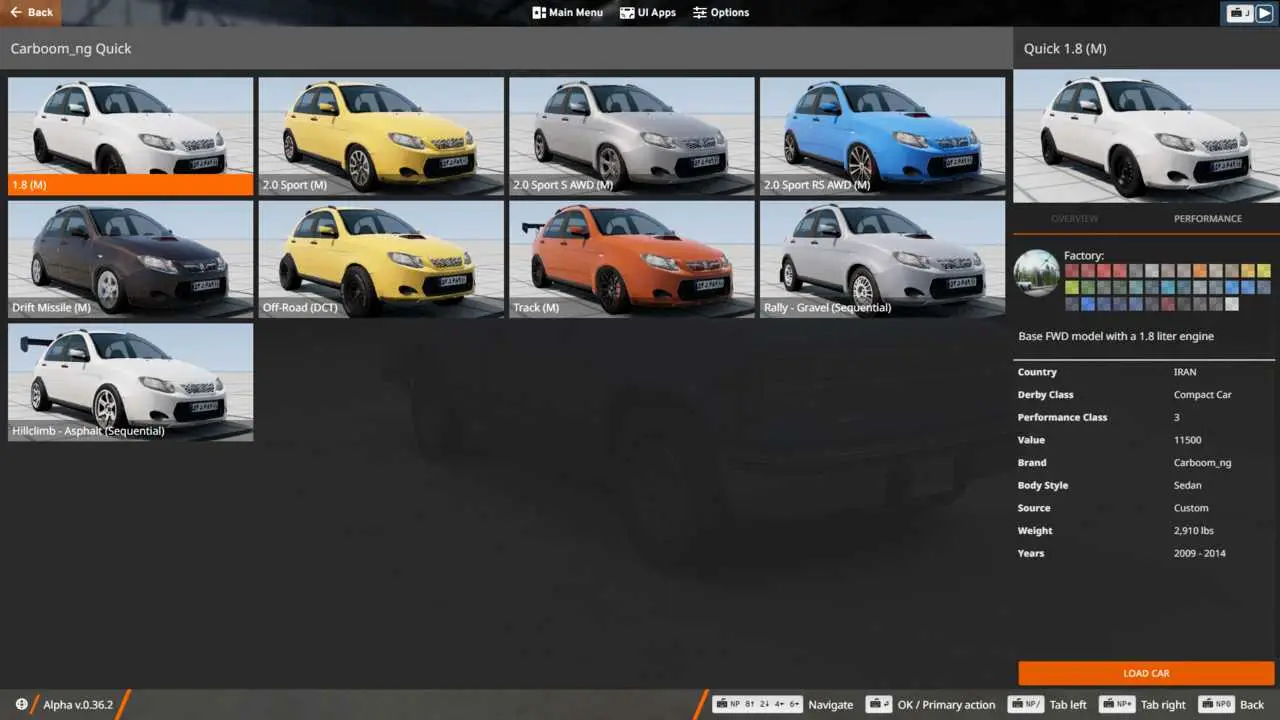Screen dimensions: 1280x720
Task: Select Rally - Gravel (Sequential) configuration
Action: (882, 259)
